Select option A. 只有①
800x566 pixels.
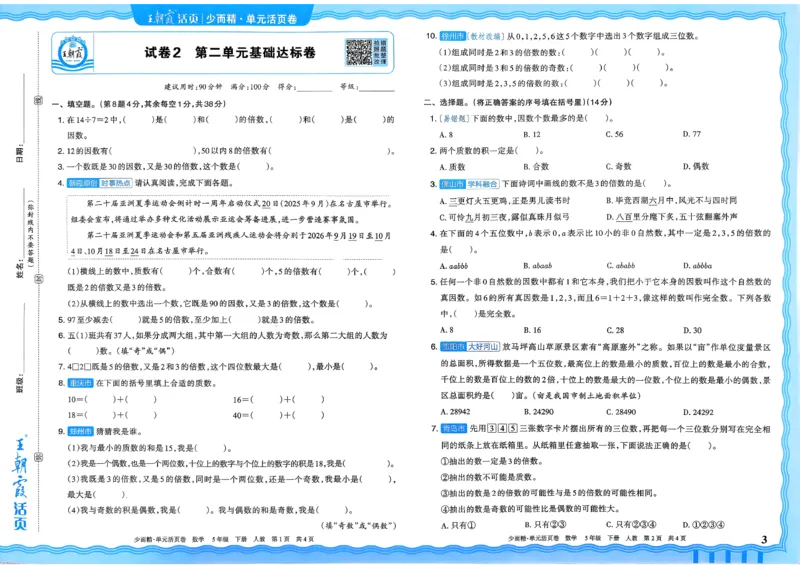458,525
